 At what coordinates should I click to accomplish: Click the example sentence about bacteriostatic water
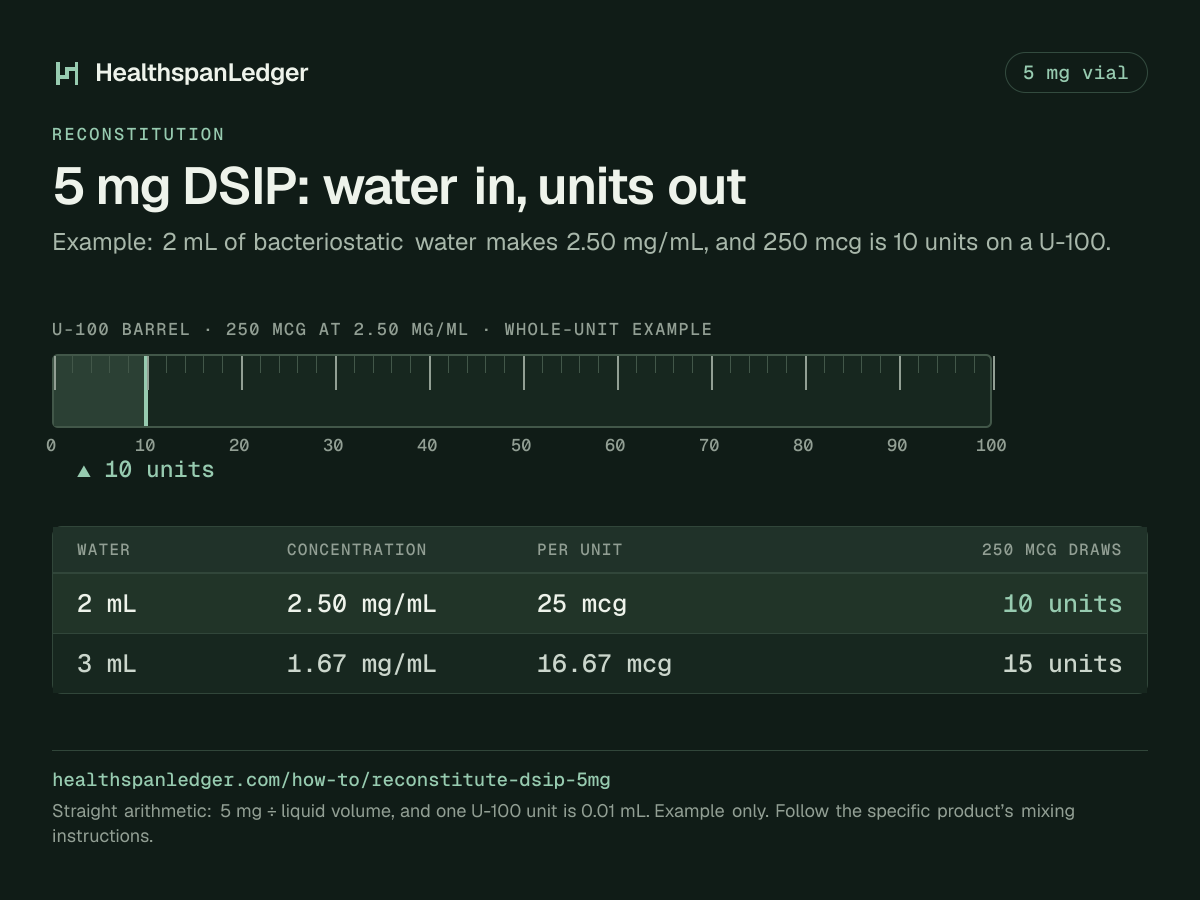pos(581,242)
